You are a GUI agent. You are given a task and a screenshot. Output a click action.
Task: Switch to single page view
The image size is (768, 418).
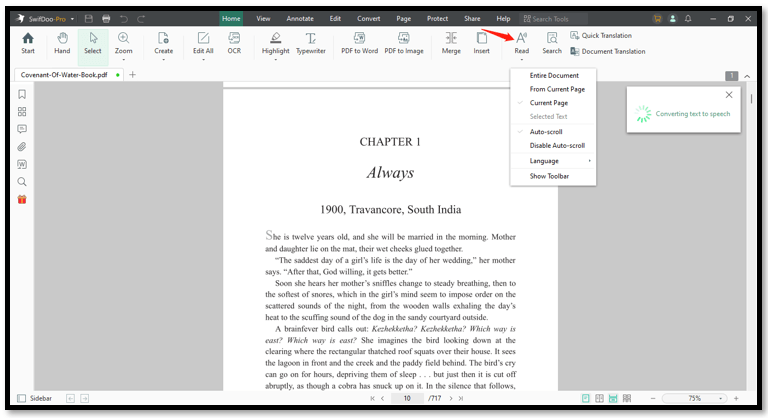[x=585, y=398]
